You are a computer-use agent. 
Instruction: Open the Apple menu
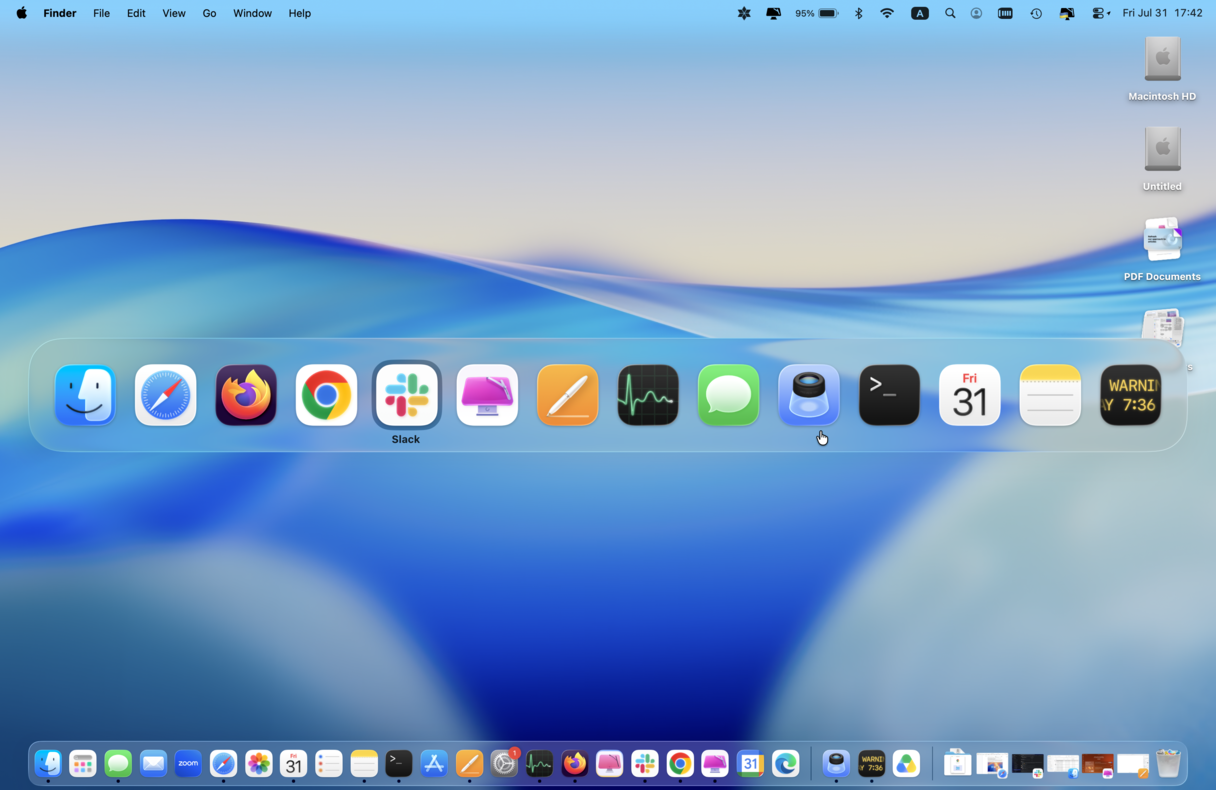(x=21, y=13)
